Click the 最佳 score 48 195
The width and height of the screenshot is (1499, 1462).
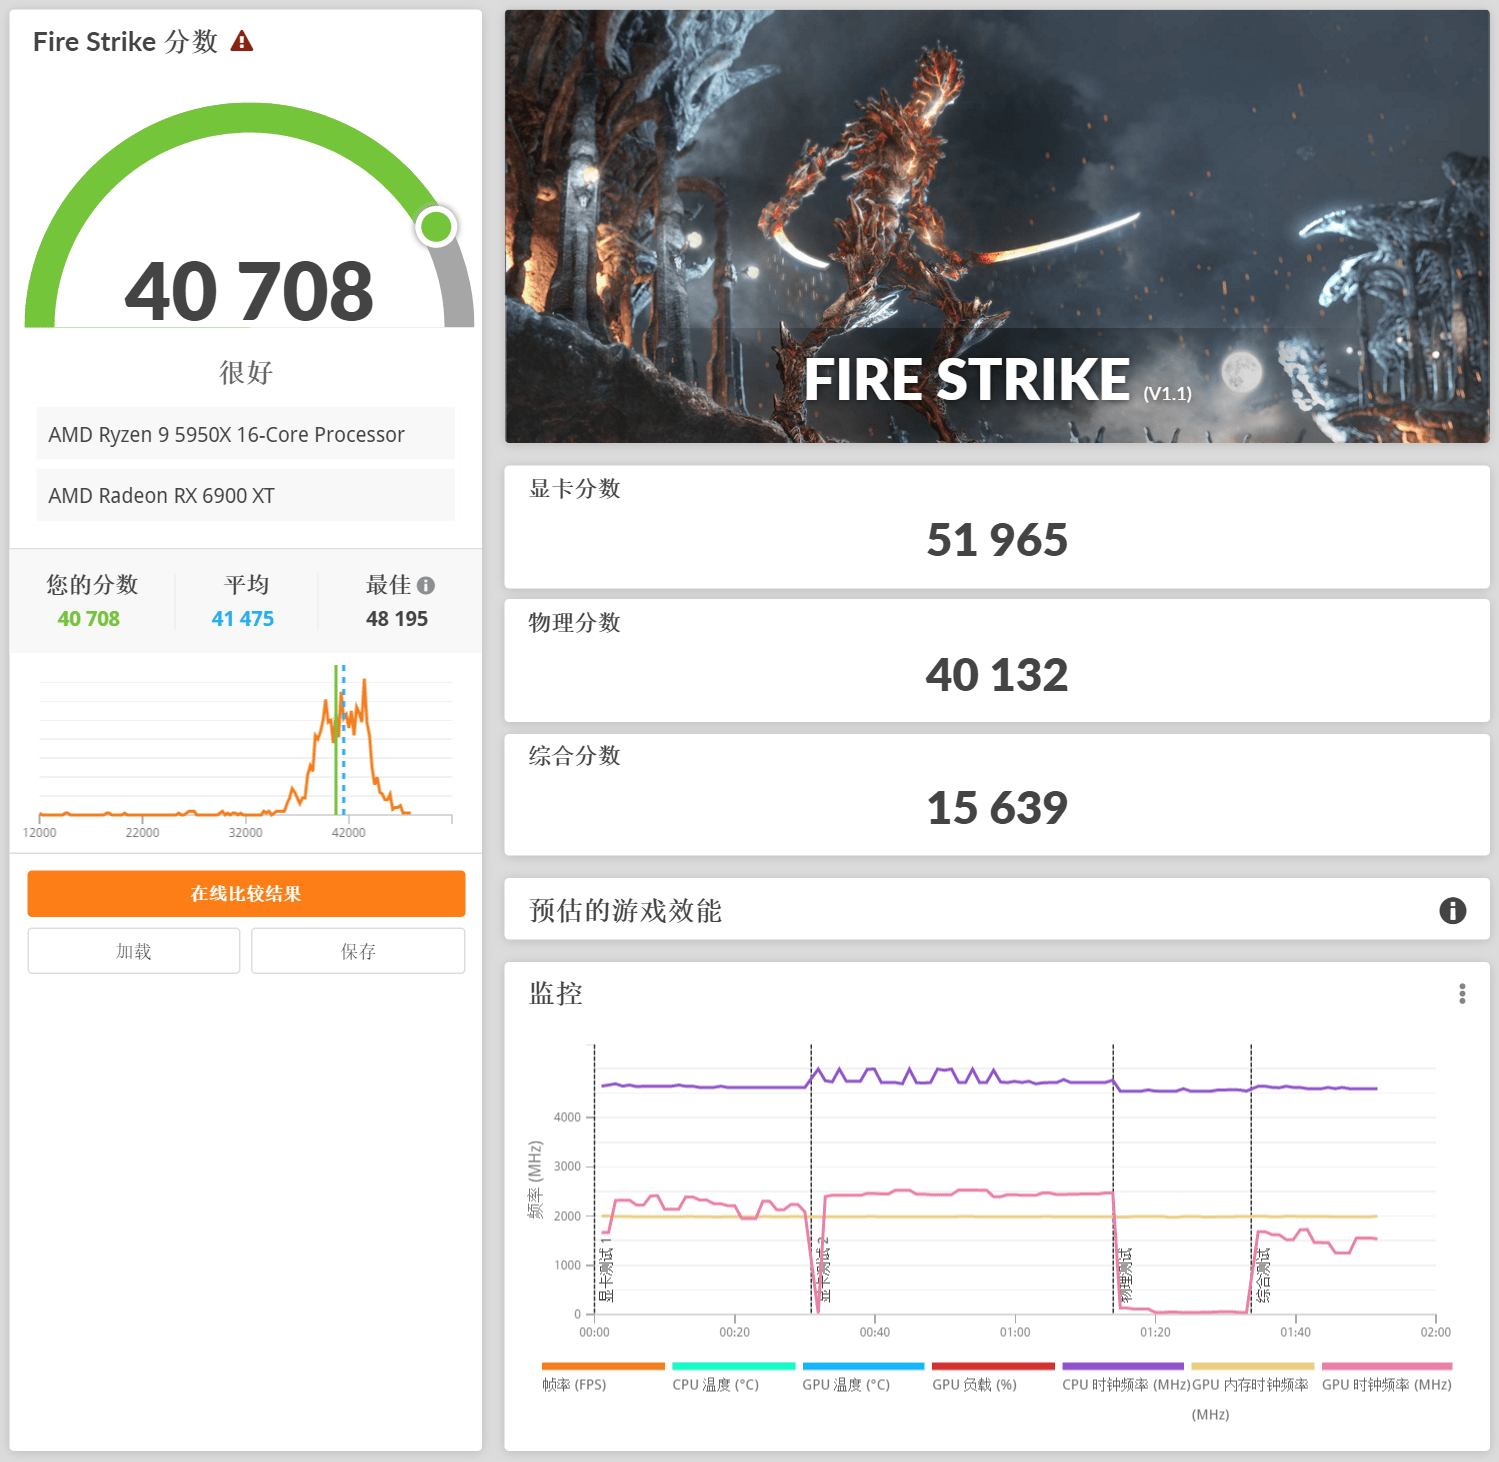click(x=397, y=619)
